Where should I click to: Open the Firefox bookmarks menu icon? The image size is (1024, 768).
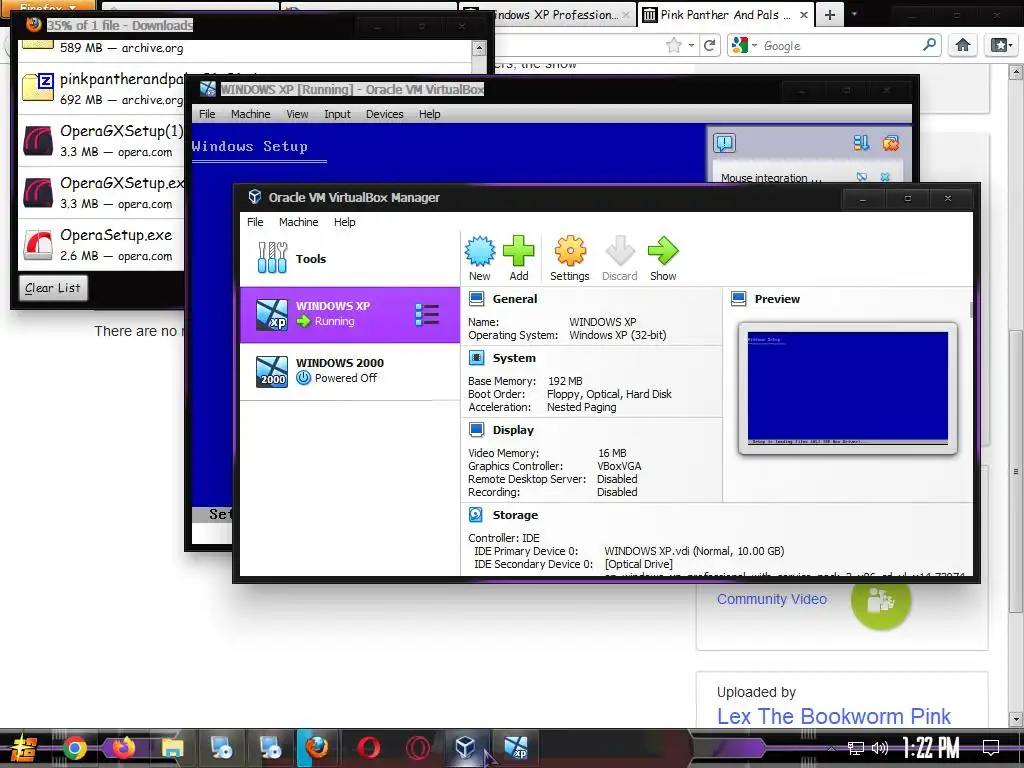coord(1000,45)
